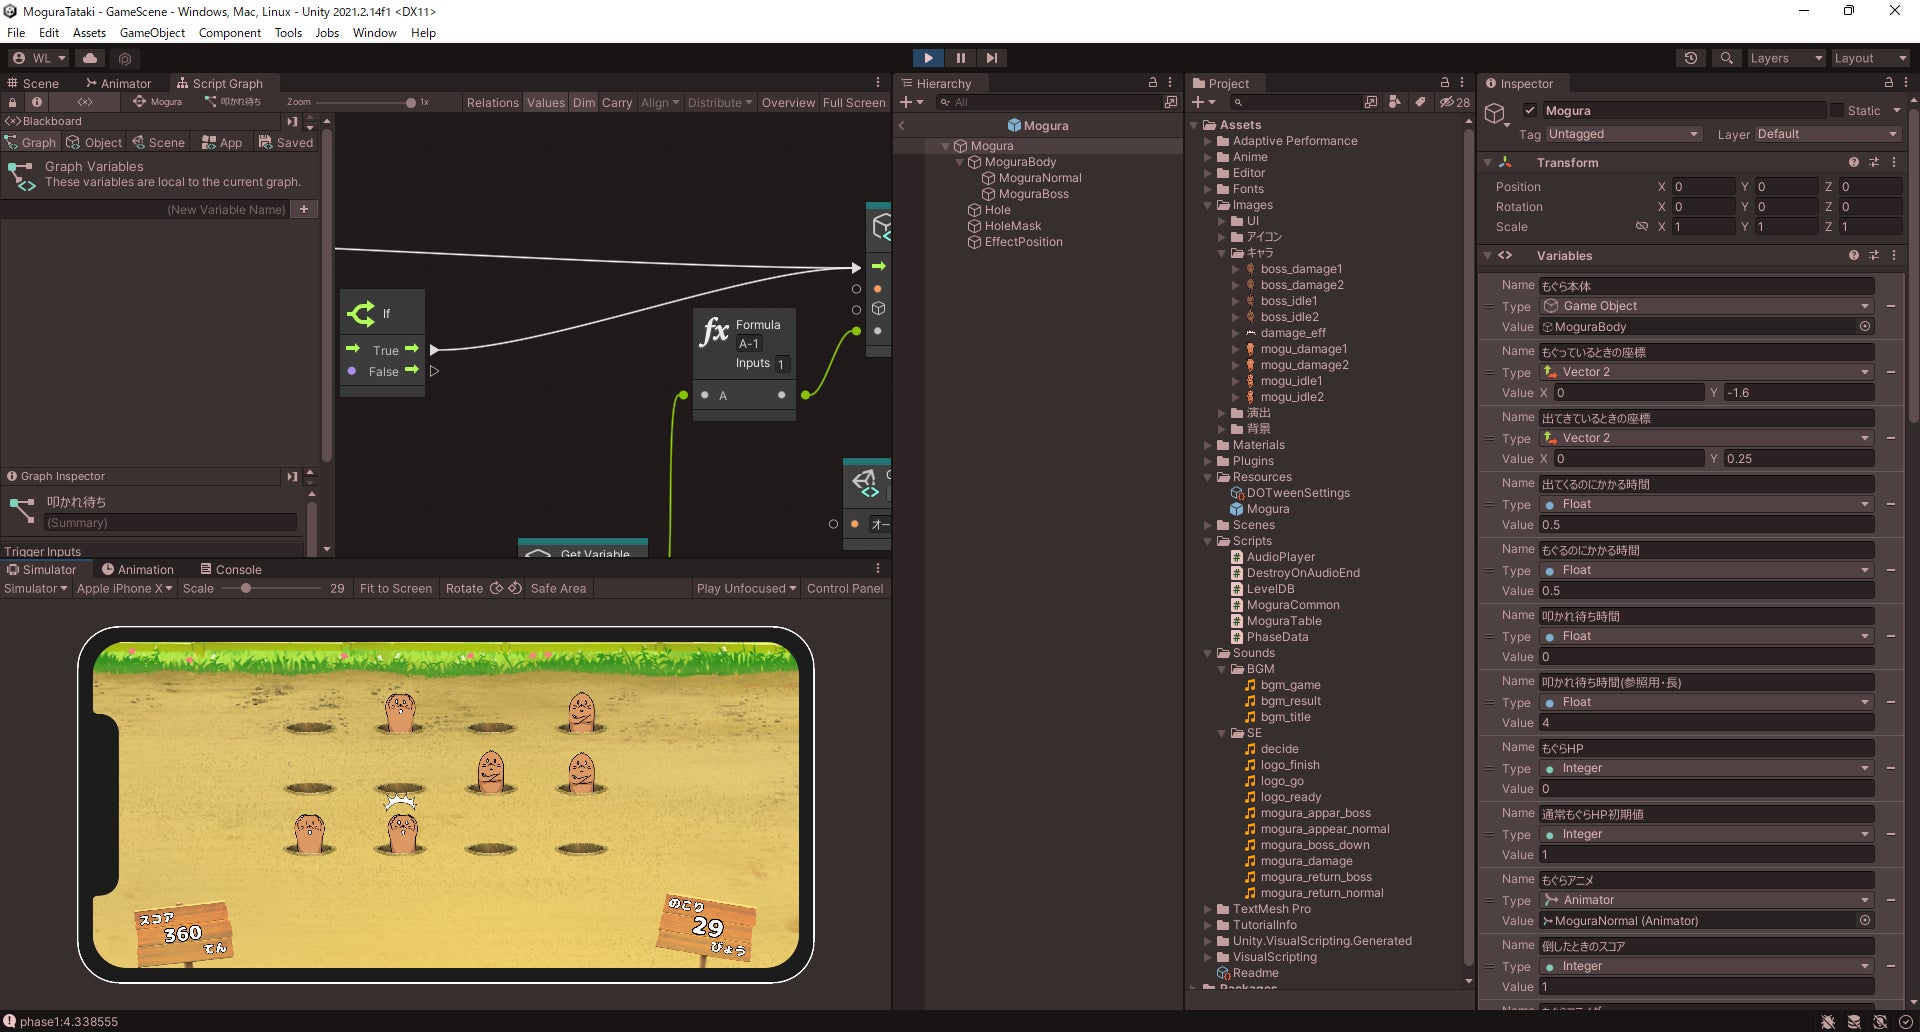Lock the Script Graph window
The image size is (1920, 1032).
12,102
